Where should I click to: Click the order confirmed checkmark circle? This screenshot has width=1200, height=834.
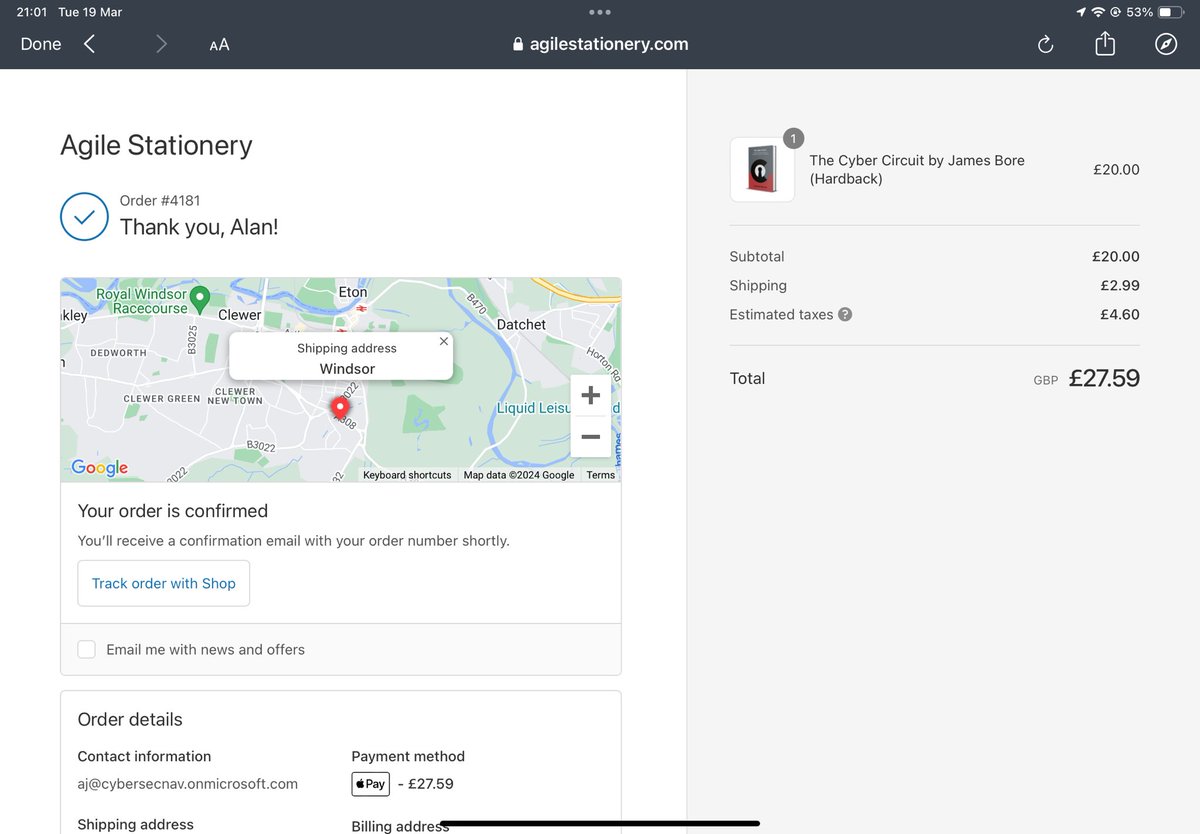pos(84,216)
